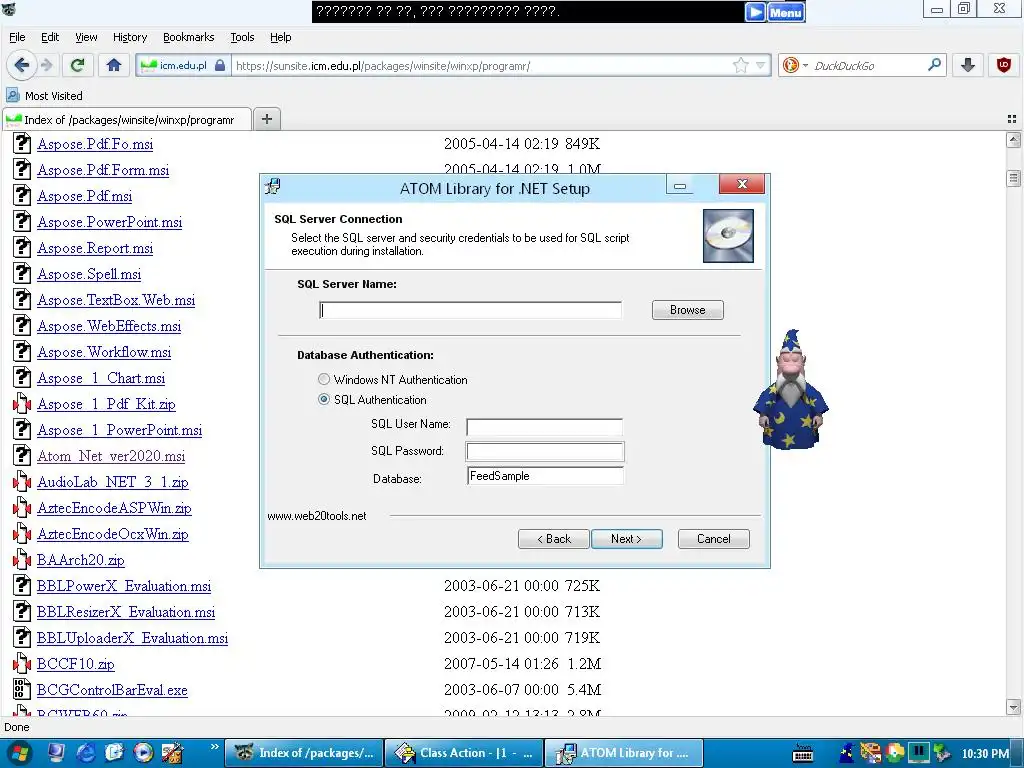Expand the quick launch overflow chevron
Screen dimensions: 1024x768
214,746
